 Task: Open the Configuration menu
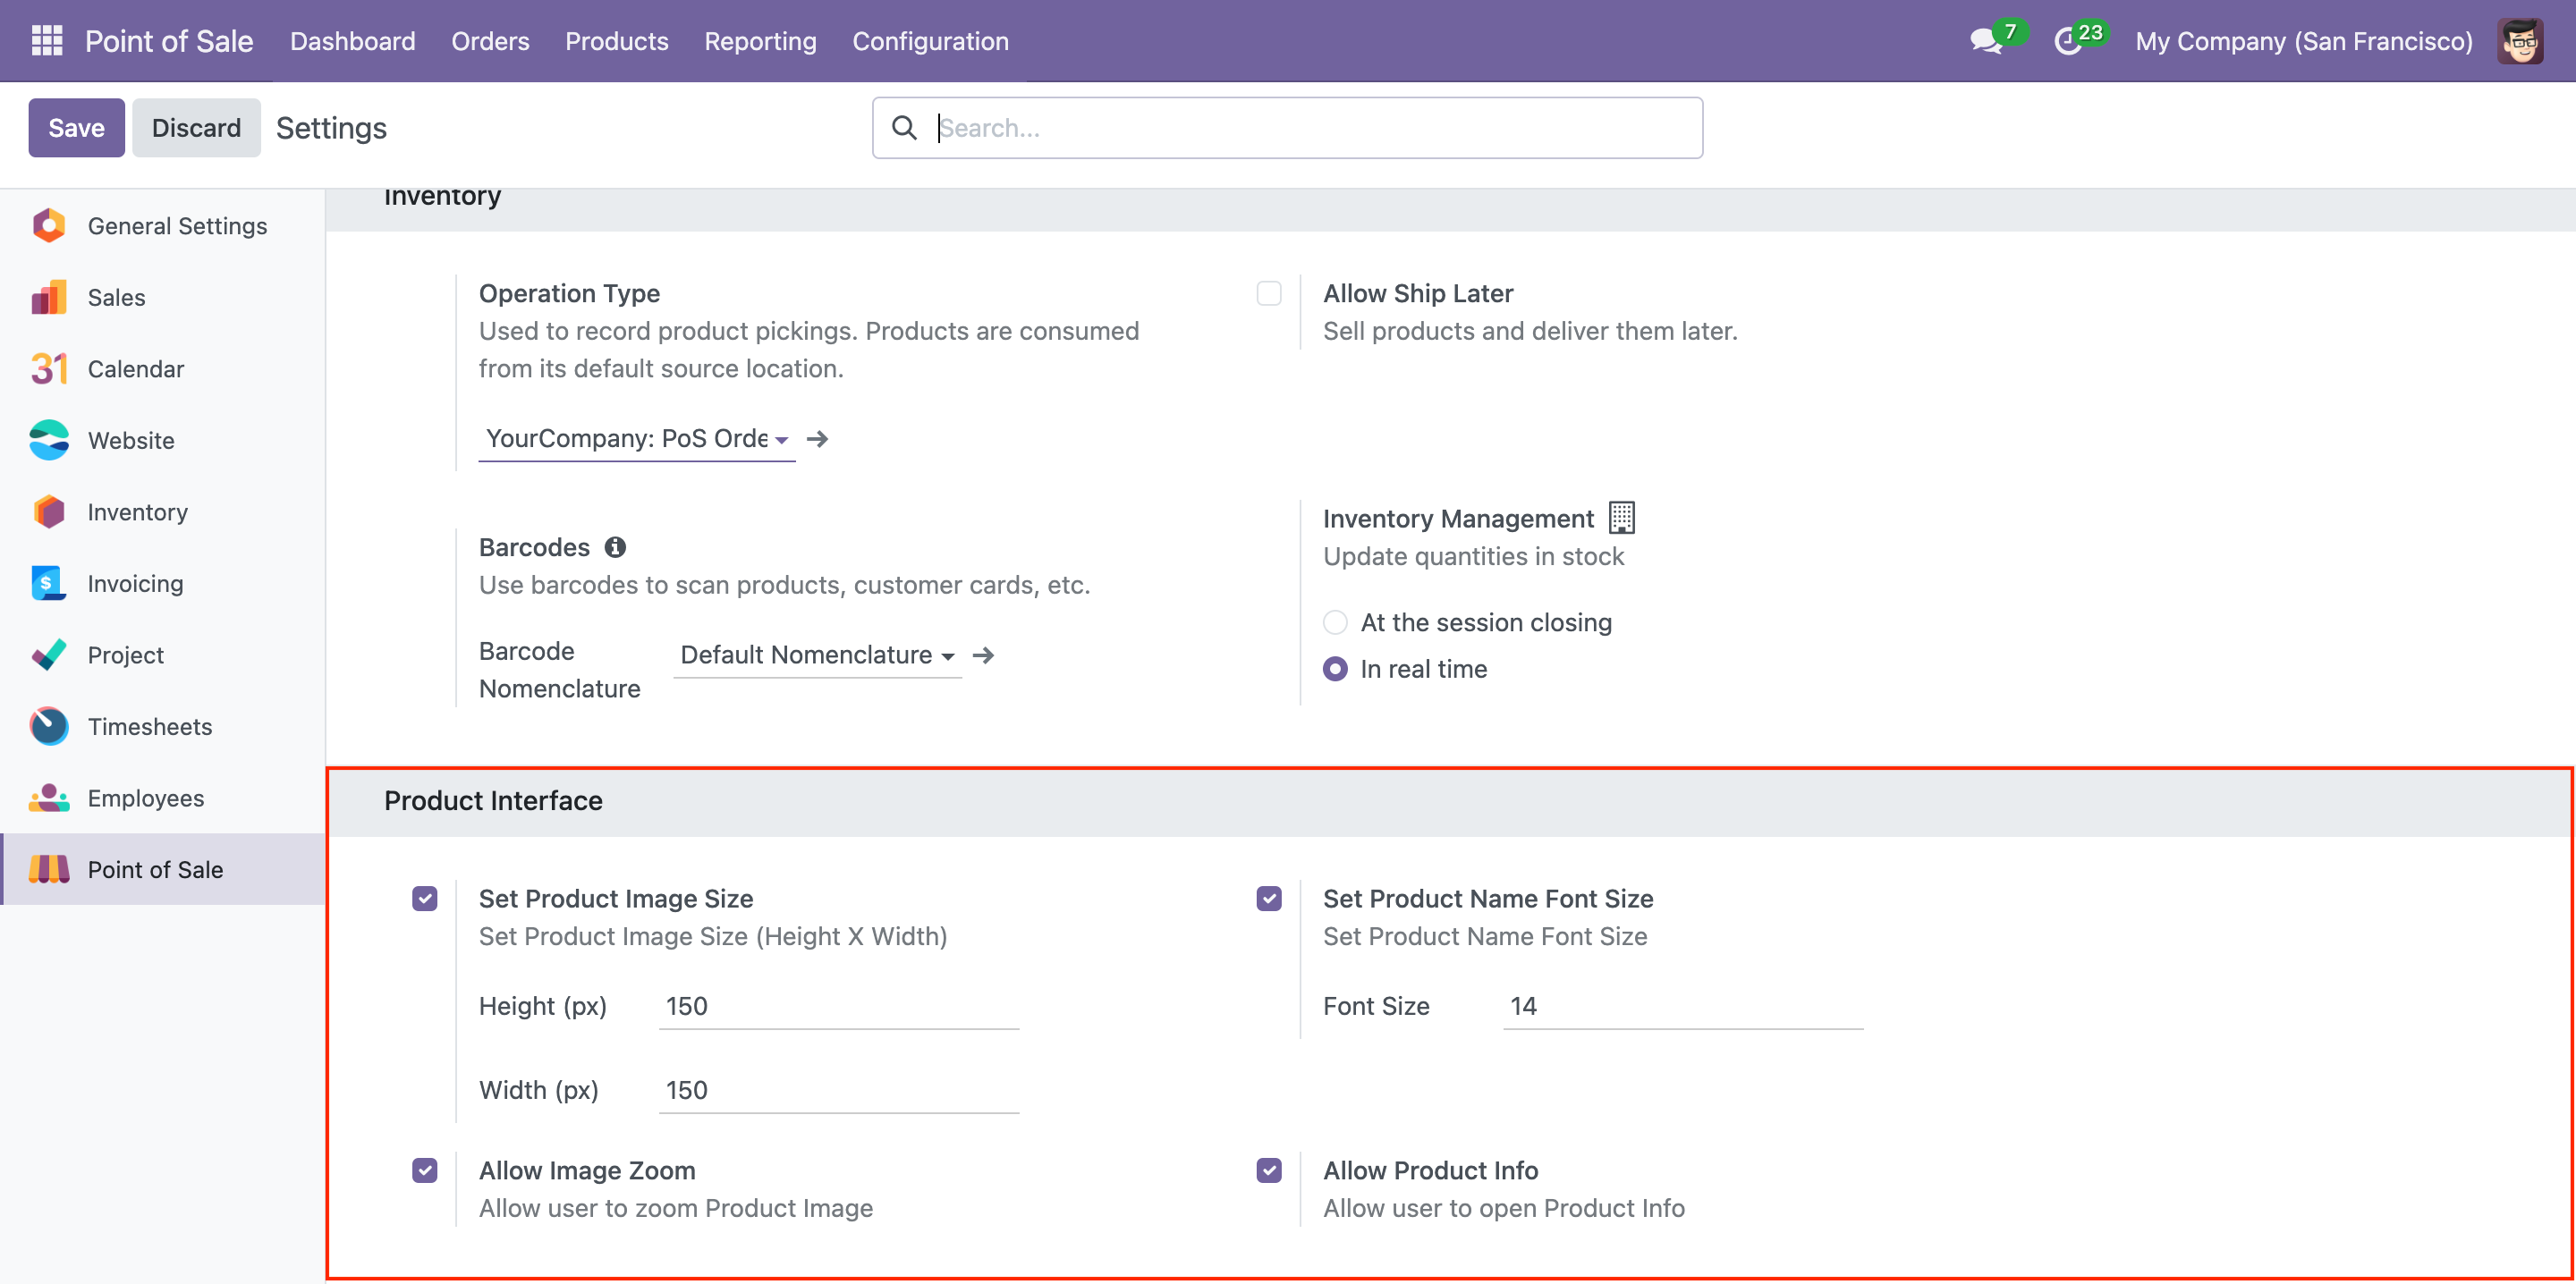pyautogui.click(x=930, y=41)
